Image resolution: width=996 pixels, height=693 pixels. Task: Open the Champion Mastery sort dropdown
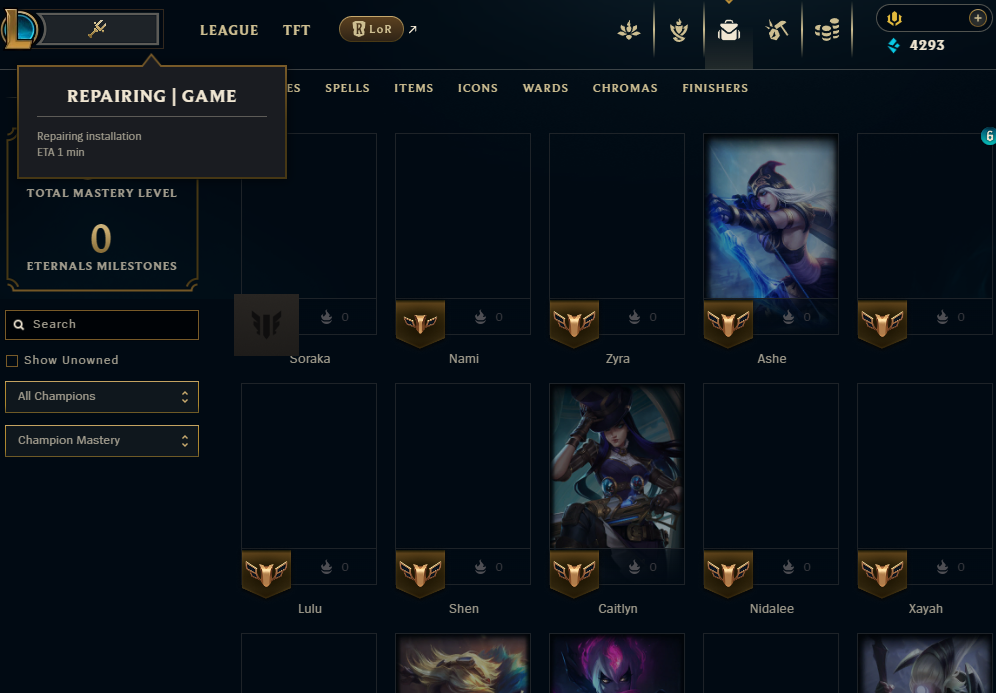(102, 440)
